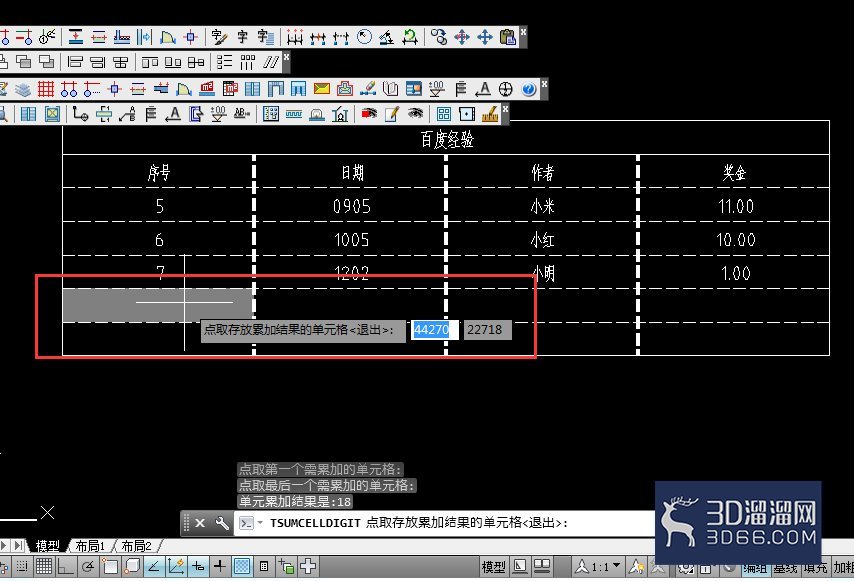Click the linked rings icon
The image size is (854, 581).
(438, 37)
